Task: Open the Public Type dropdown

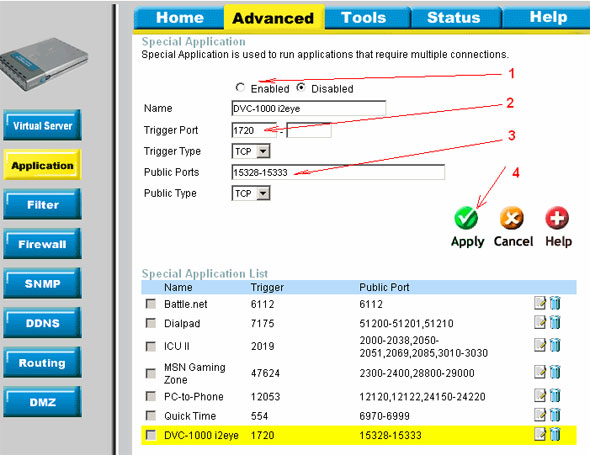Action: click(x=251, y=193)
